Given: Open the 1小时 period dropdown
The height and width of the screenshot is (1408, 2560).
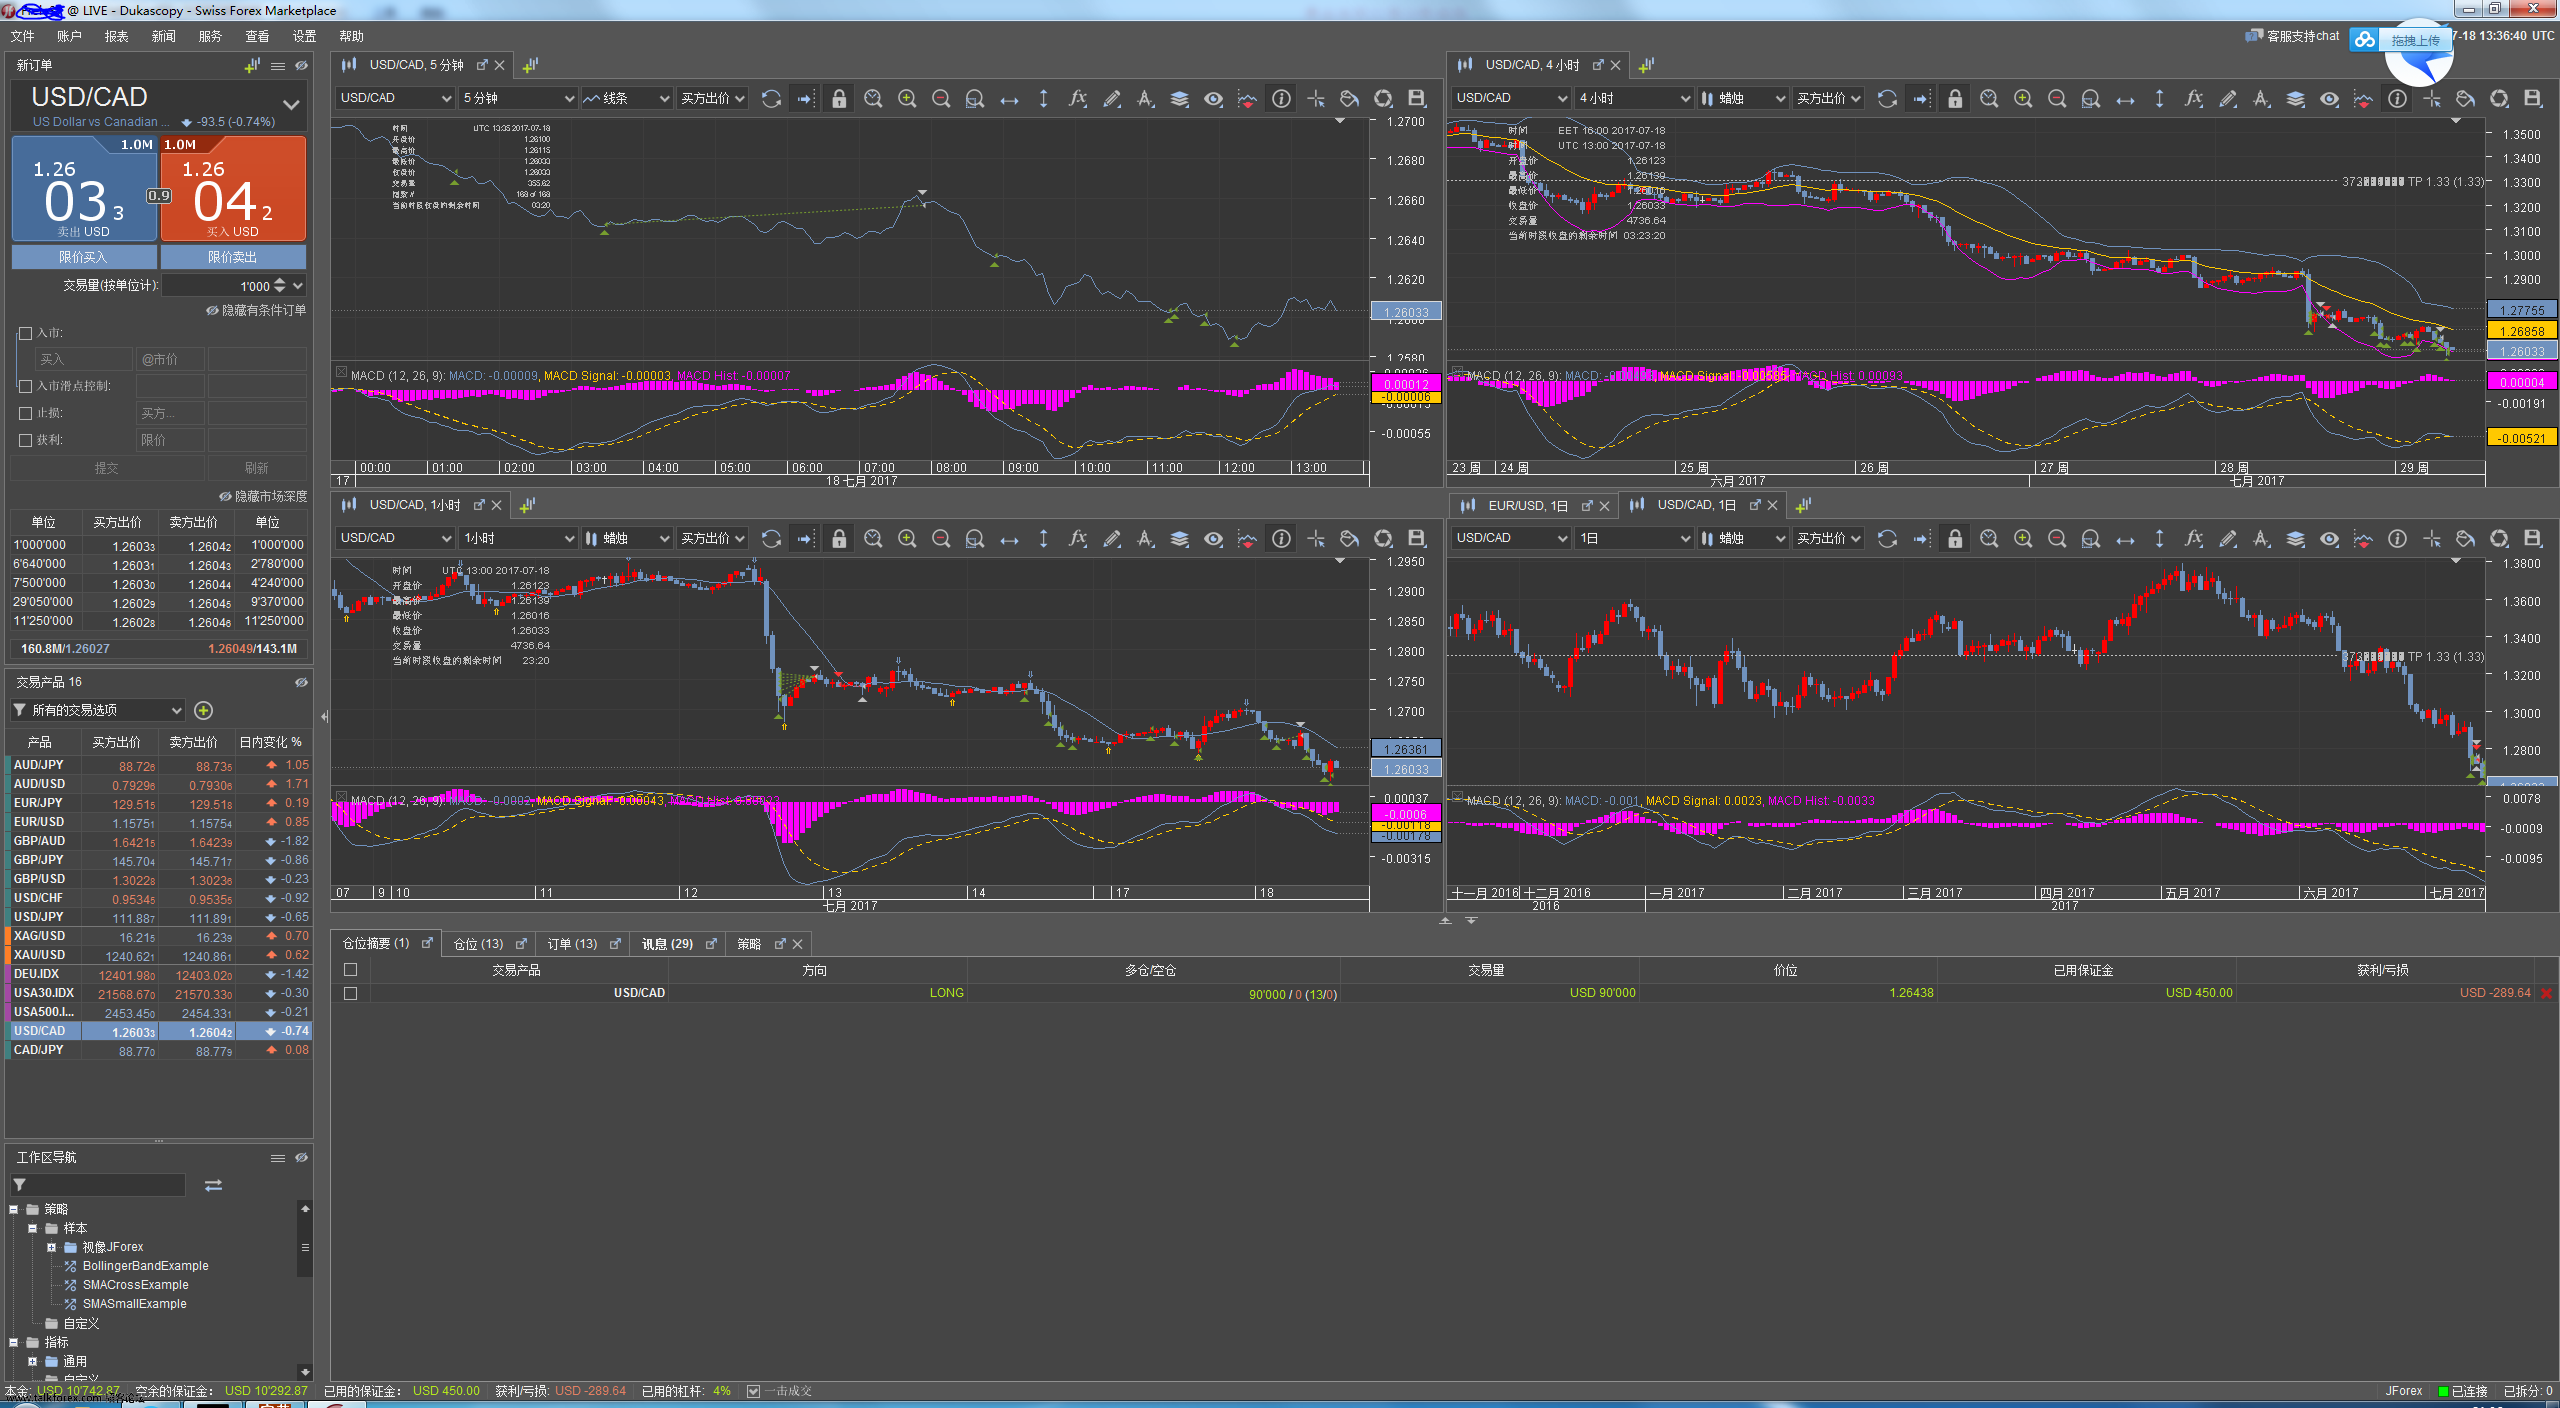Looking at the screenshot, I should 518,538.
